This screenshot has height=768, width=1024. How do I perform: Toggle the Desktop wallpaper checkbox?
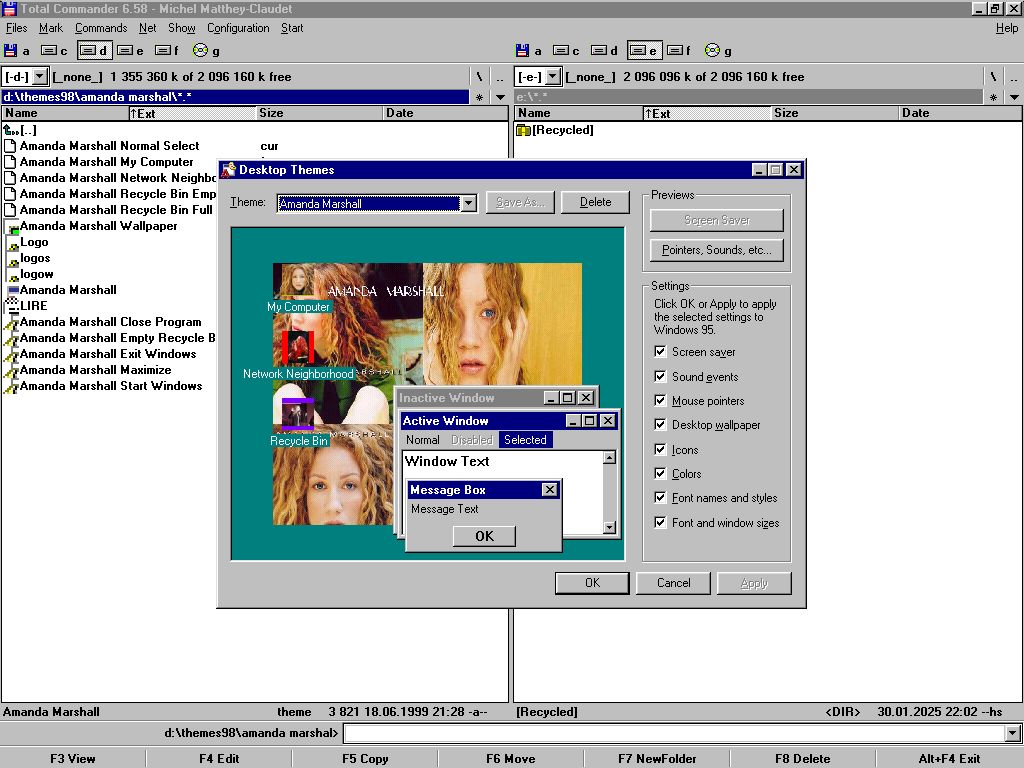(x=660, y=425)
